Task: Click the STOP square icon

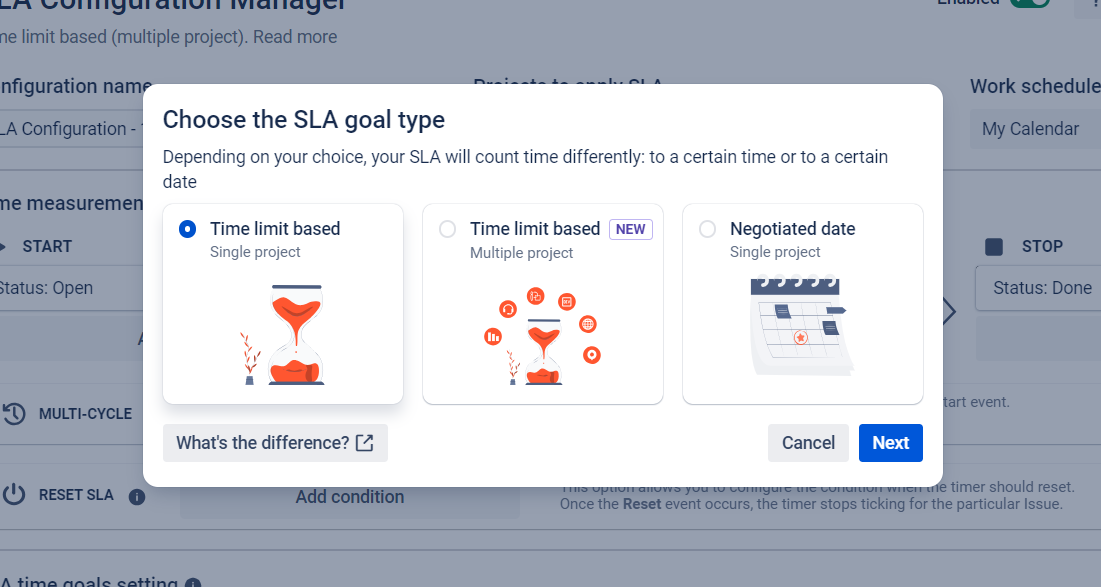Action: (994, 246)
